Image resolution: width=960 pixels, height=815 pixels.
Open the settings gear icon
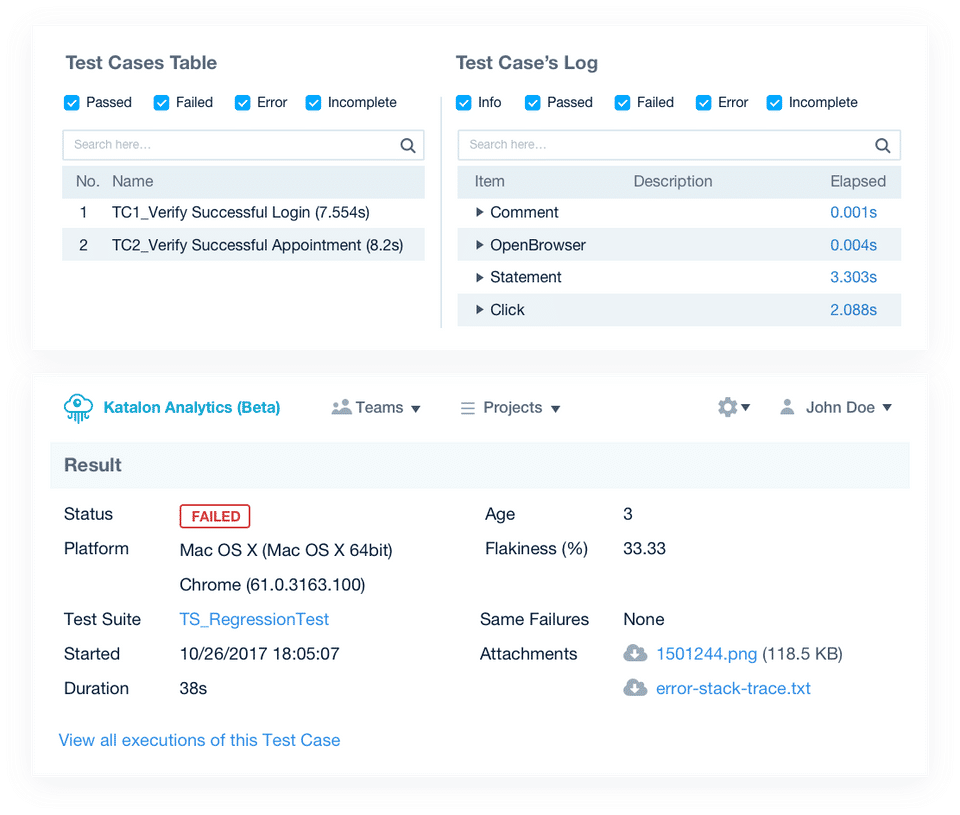click(x=727, y=407)
